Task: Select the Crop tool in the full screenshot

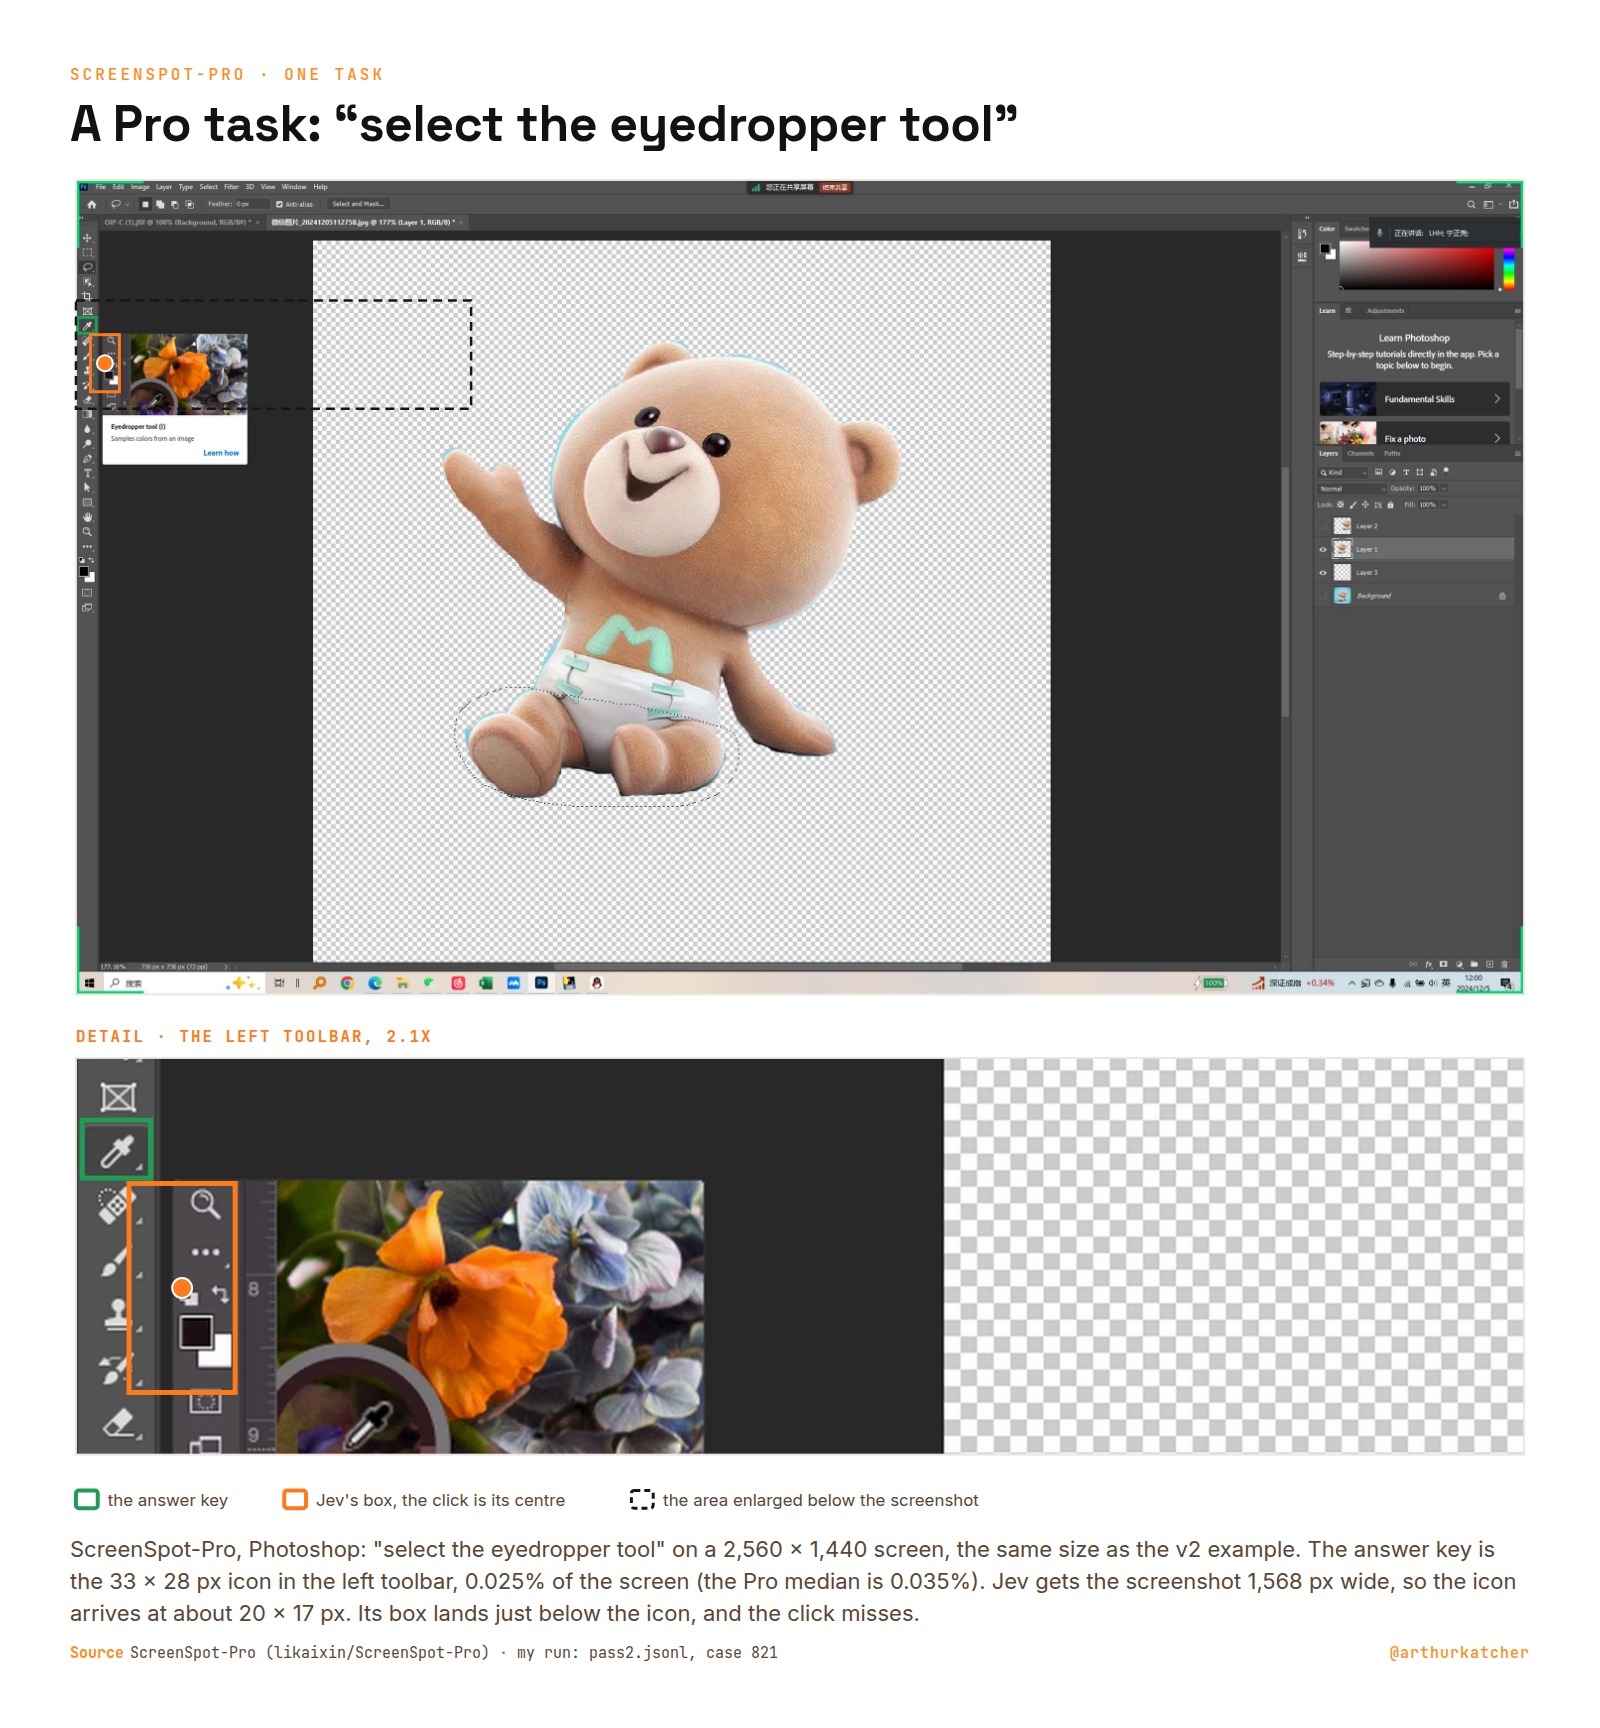Action: [87, 296]
